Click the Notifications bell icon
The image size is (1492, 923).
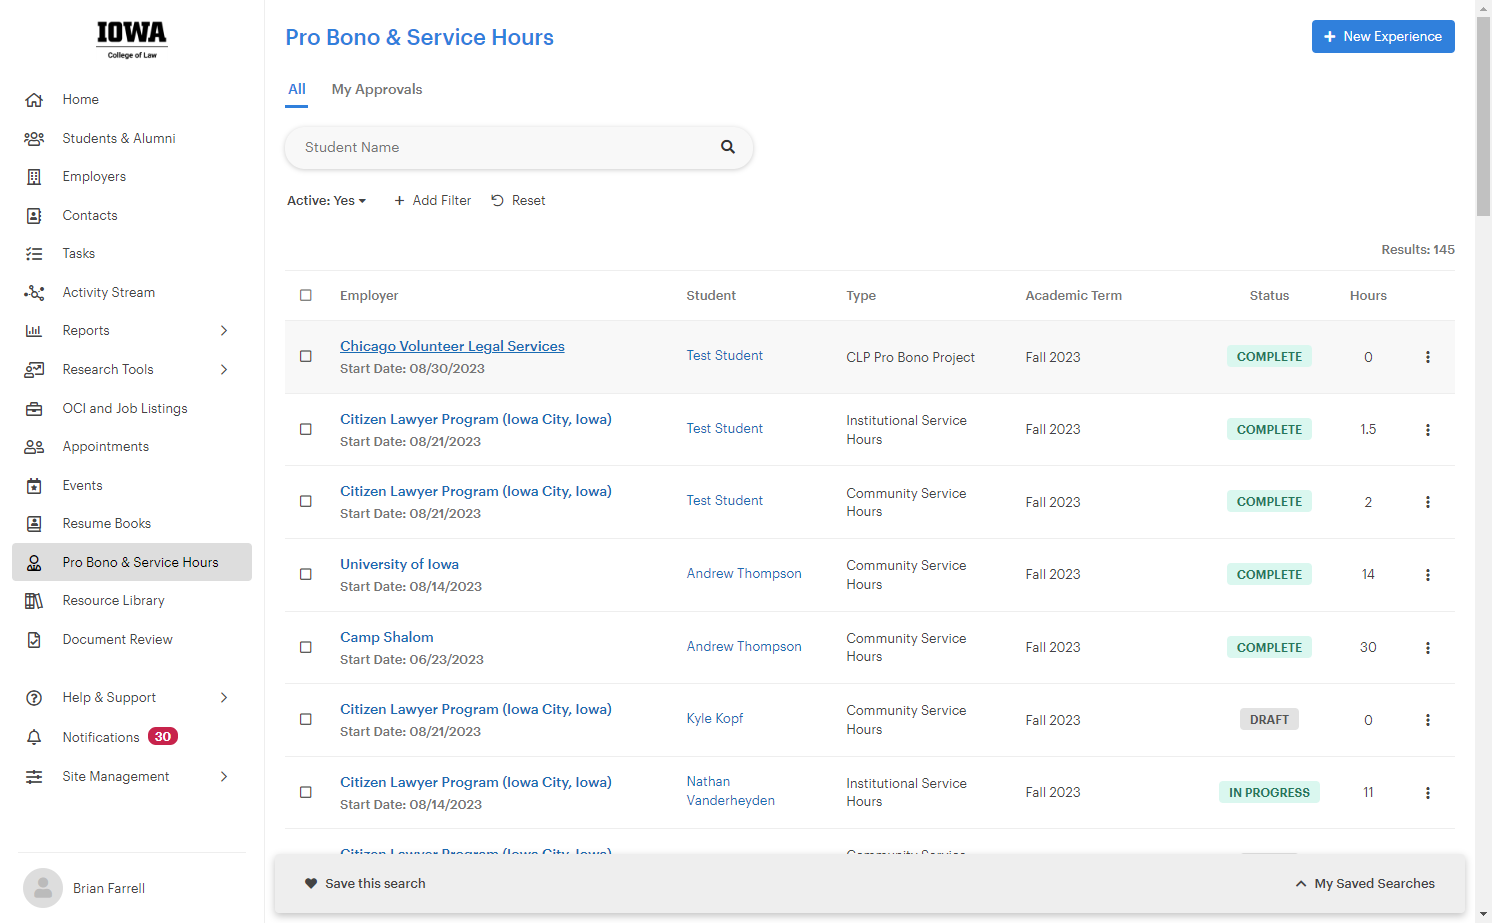pyautogui.click(x=34, y=737)
